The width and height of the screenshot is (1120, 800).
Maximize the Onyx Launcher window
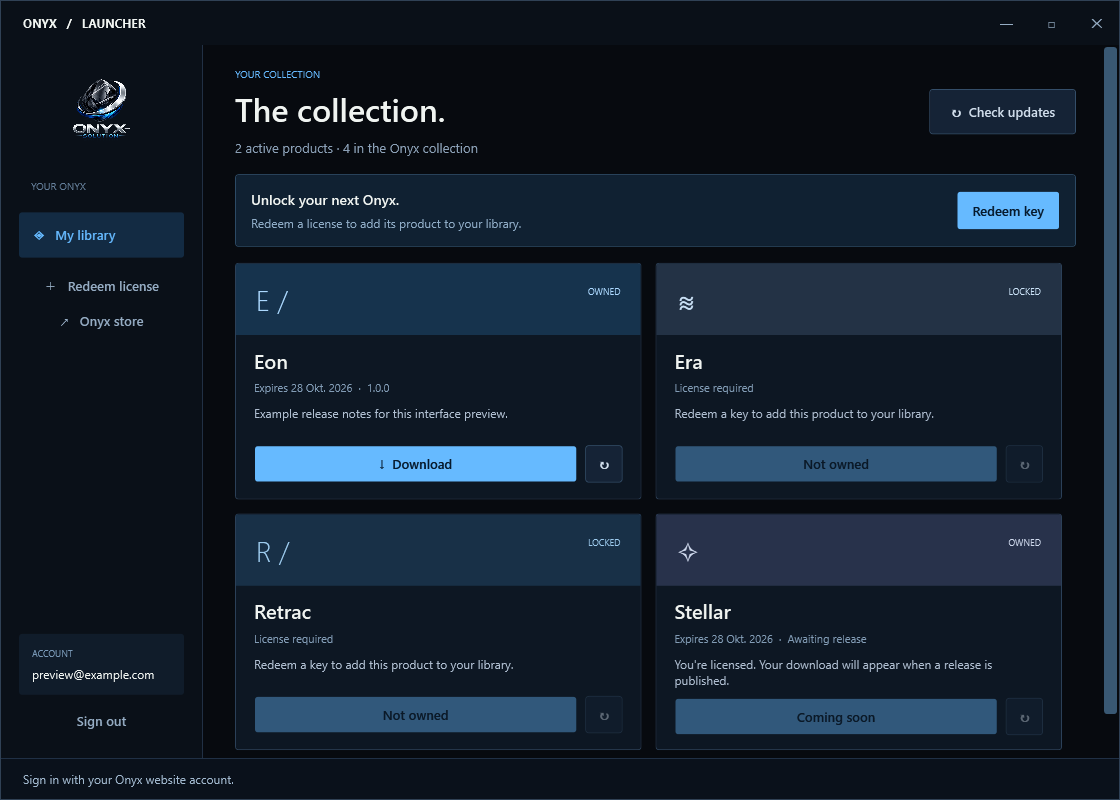pos(1051,24)
